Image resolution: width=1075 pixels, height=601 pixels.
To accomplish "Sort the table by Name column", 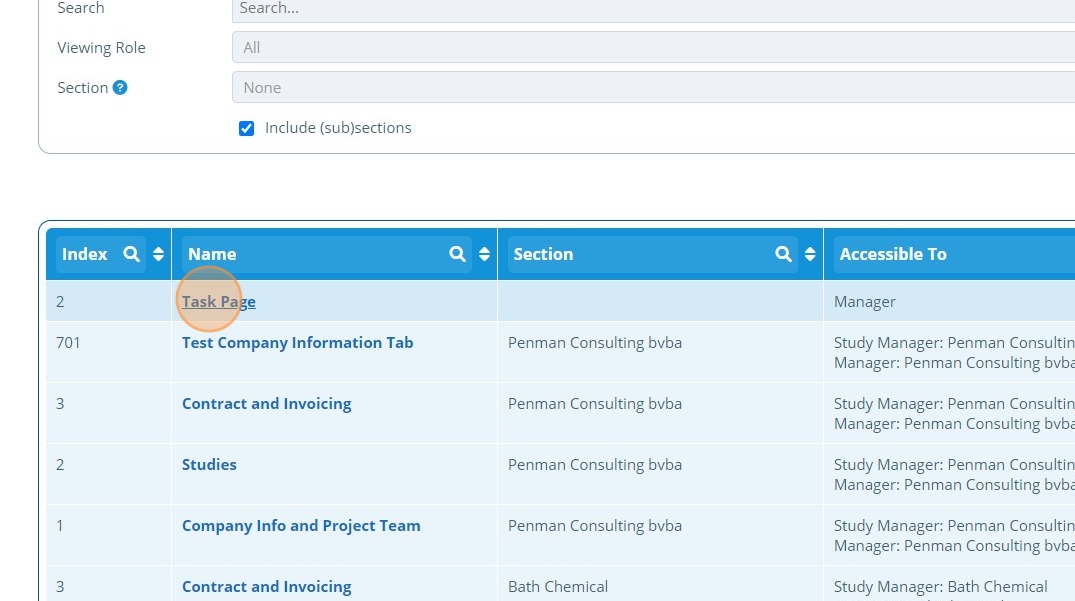I will tap(484, 254).
